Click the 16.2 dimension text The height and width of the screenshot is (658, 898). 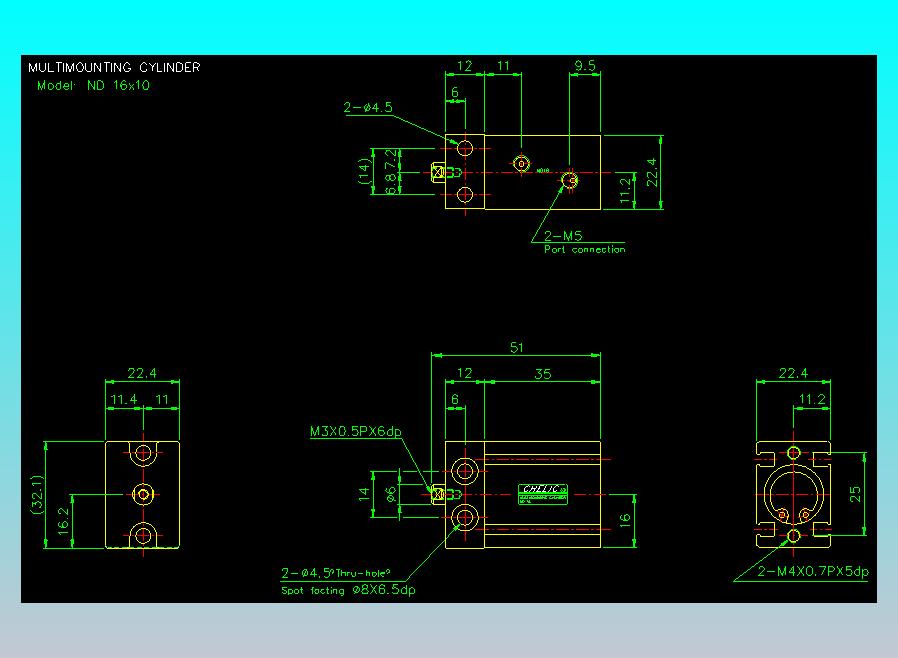click(x=63, y=521)
